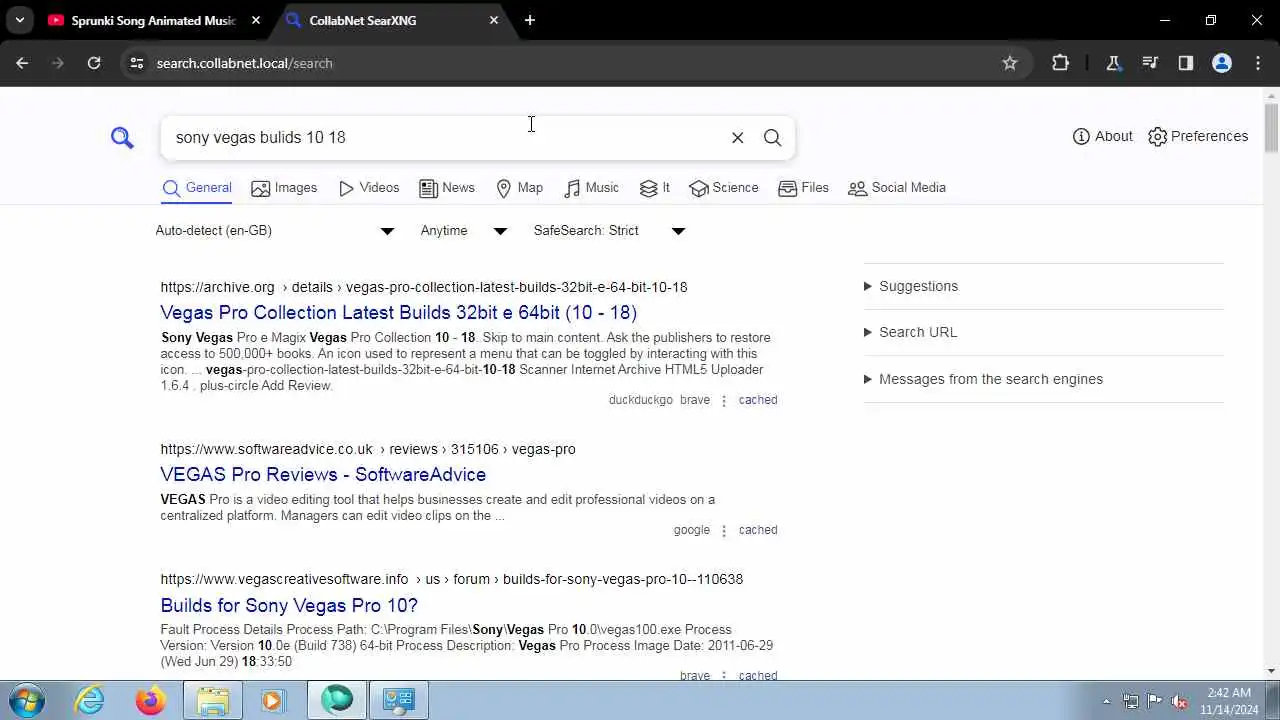Reload the page

(94, 63)
